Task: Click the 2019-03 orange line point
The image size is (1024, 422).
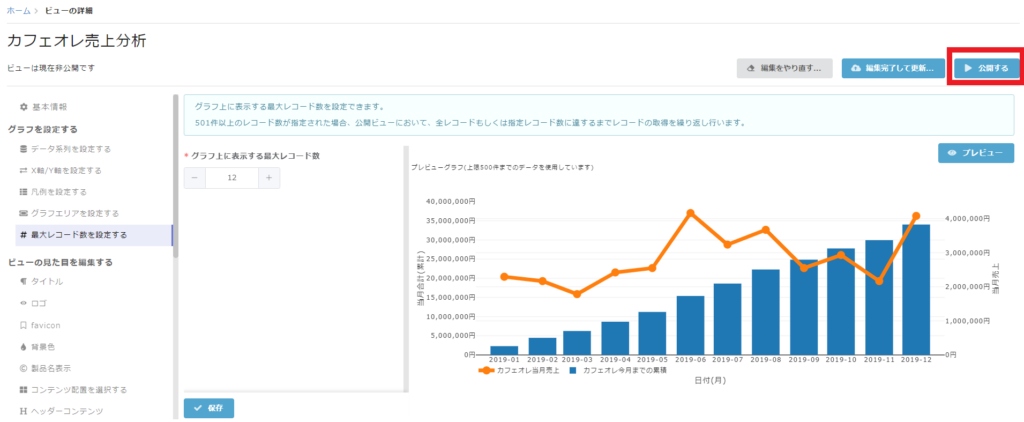Action: 577,294
